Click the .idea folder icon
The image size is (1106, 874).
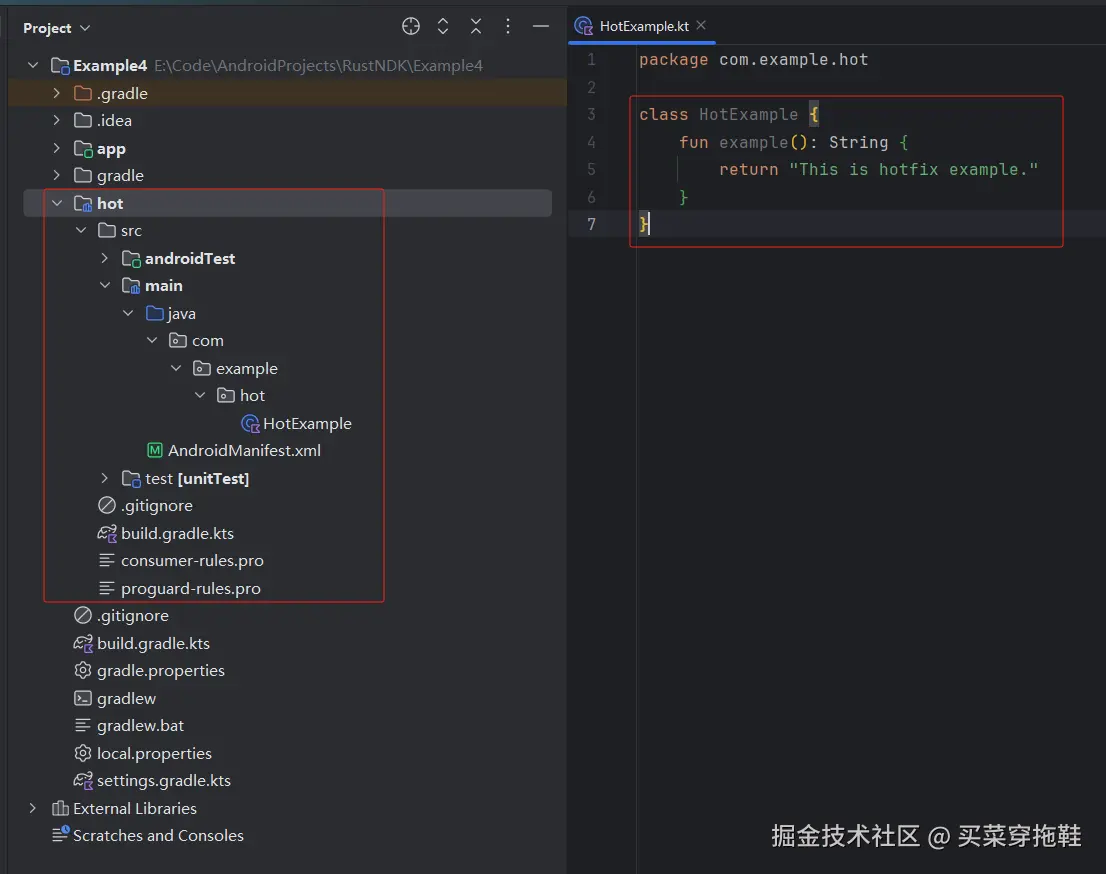click(83, 120)
